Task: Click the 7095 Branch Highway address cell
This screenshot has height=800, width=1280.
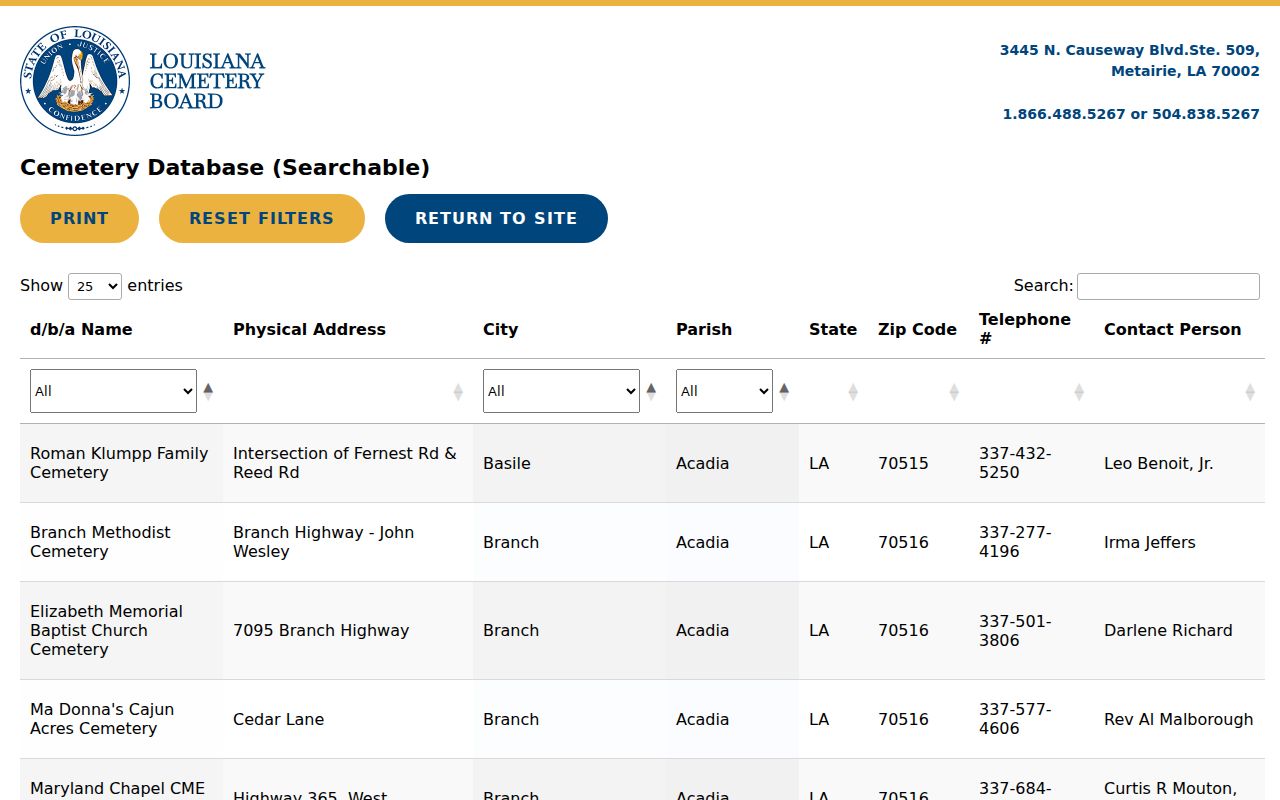Action: (348, 630)
